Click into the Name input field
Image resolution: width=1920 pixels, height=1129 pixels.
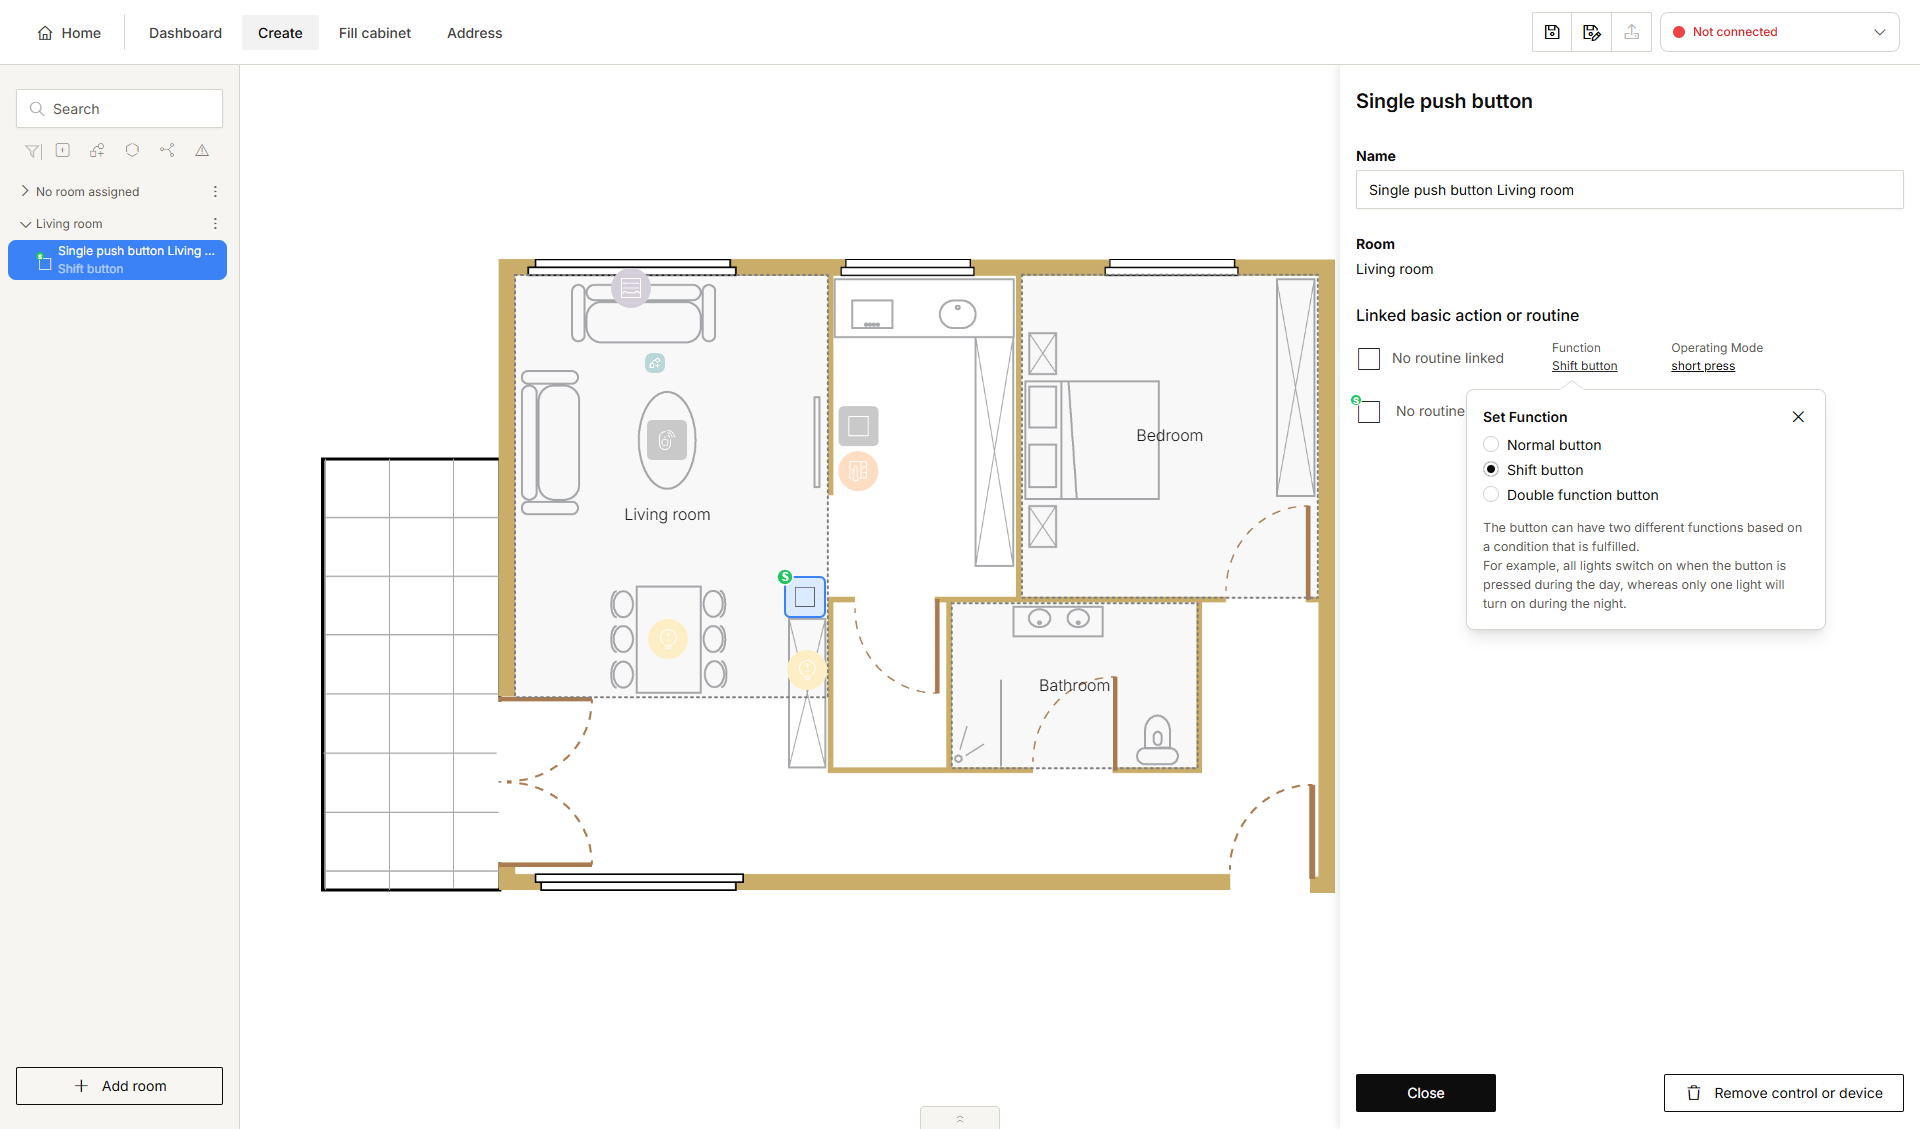click(1629, 190)
